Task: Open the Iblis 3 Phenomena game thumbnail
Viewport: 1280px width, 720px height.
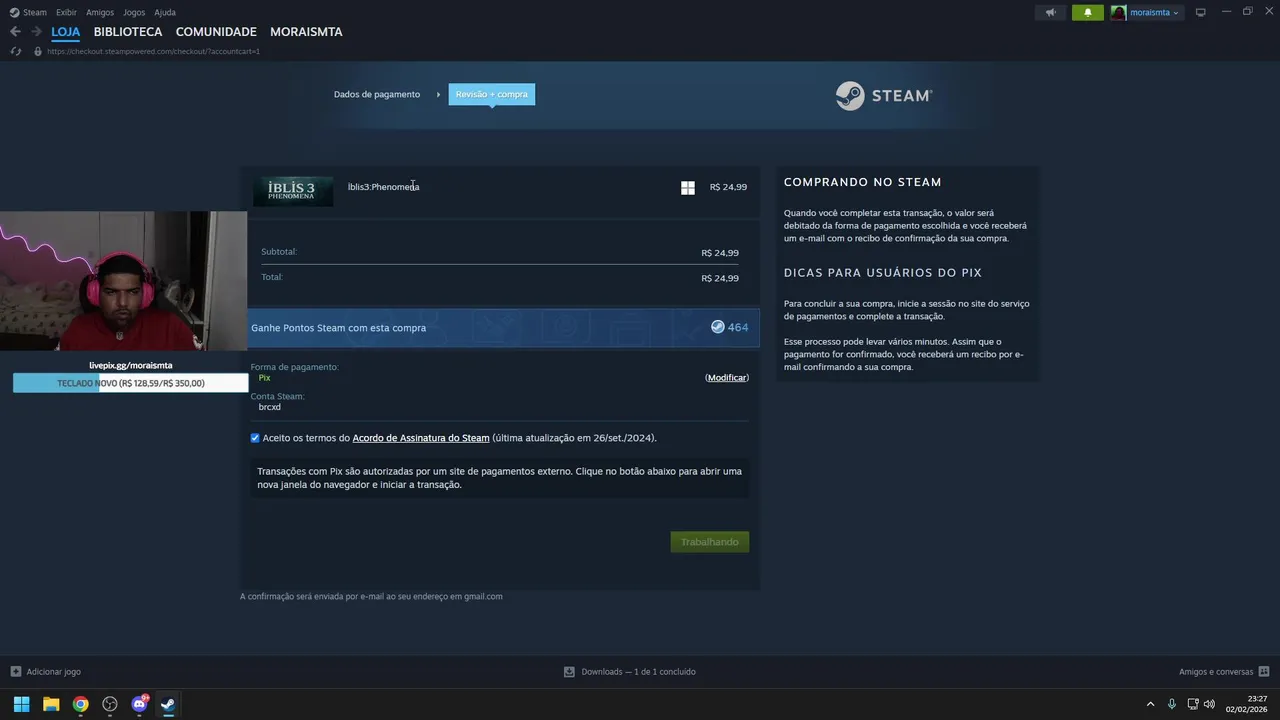Action: [x=293, y=191]
